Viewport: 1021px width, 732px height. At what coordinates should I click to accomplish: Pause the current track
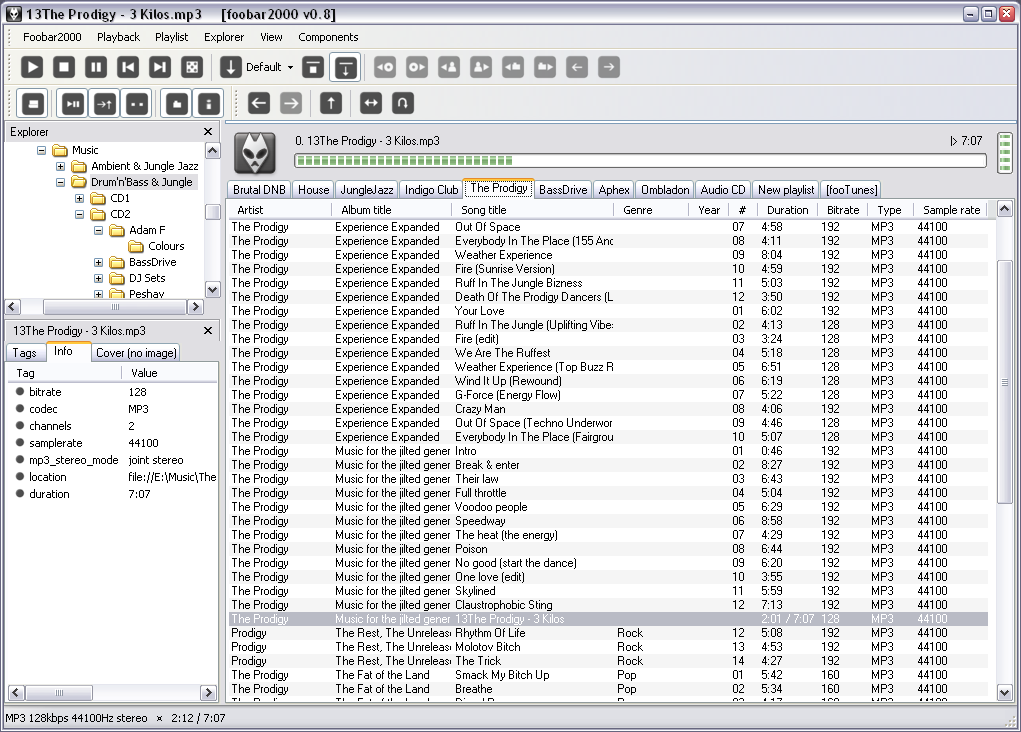(x=96, y=67)
